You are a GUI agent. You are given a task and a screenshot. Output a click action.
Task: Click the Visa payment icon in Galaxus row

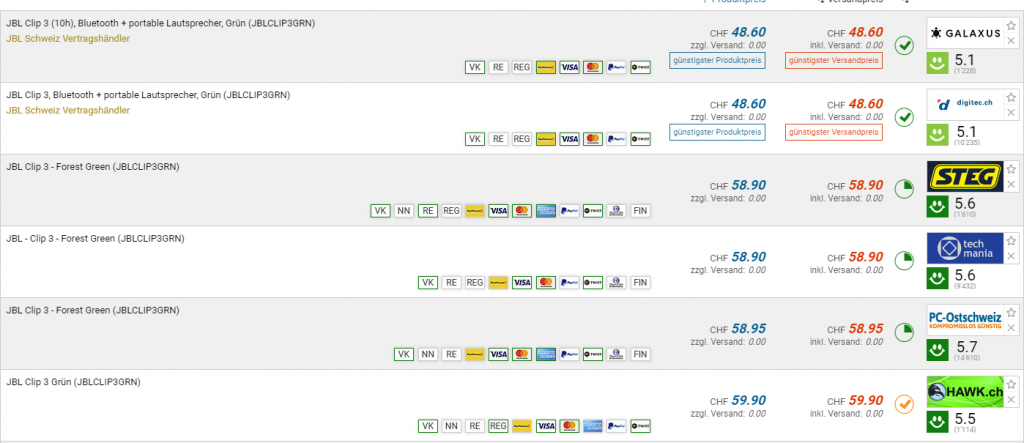[569, 67]
